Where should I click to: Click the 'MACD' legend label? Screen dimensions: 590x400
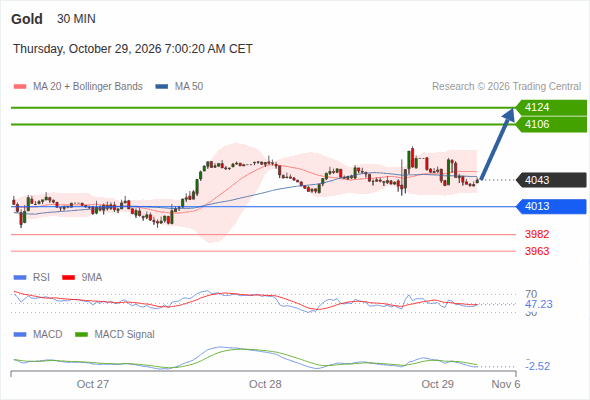(x=48, y=335)
